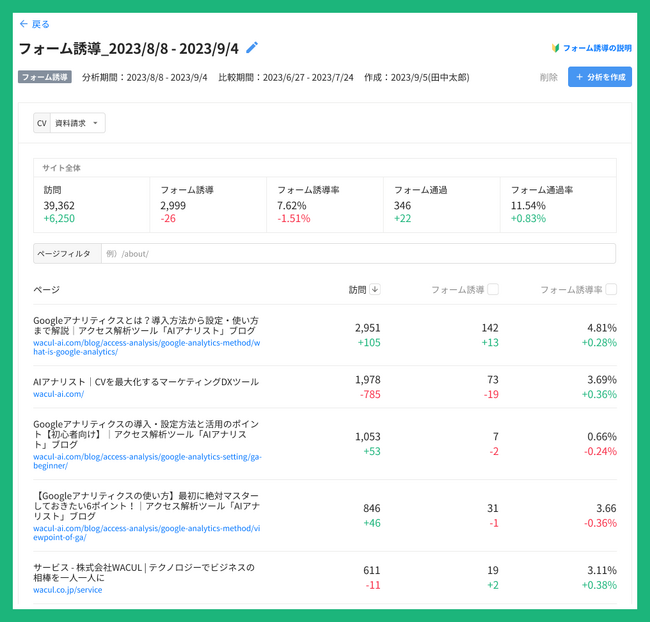Screen dimensions: 650x622
Task: Click the back arrow icon
Action: [24, 24]
